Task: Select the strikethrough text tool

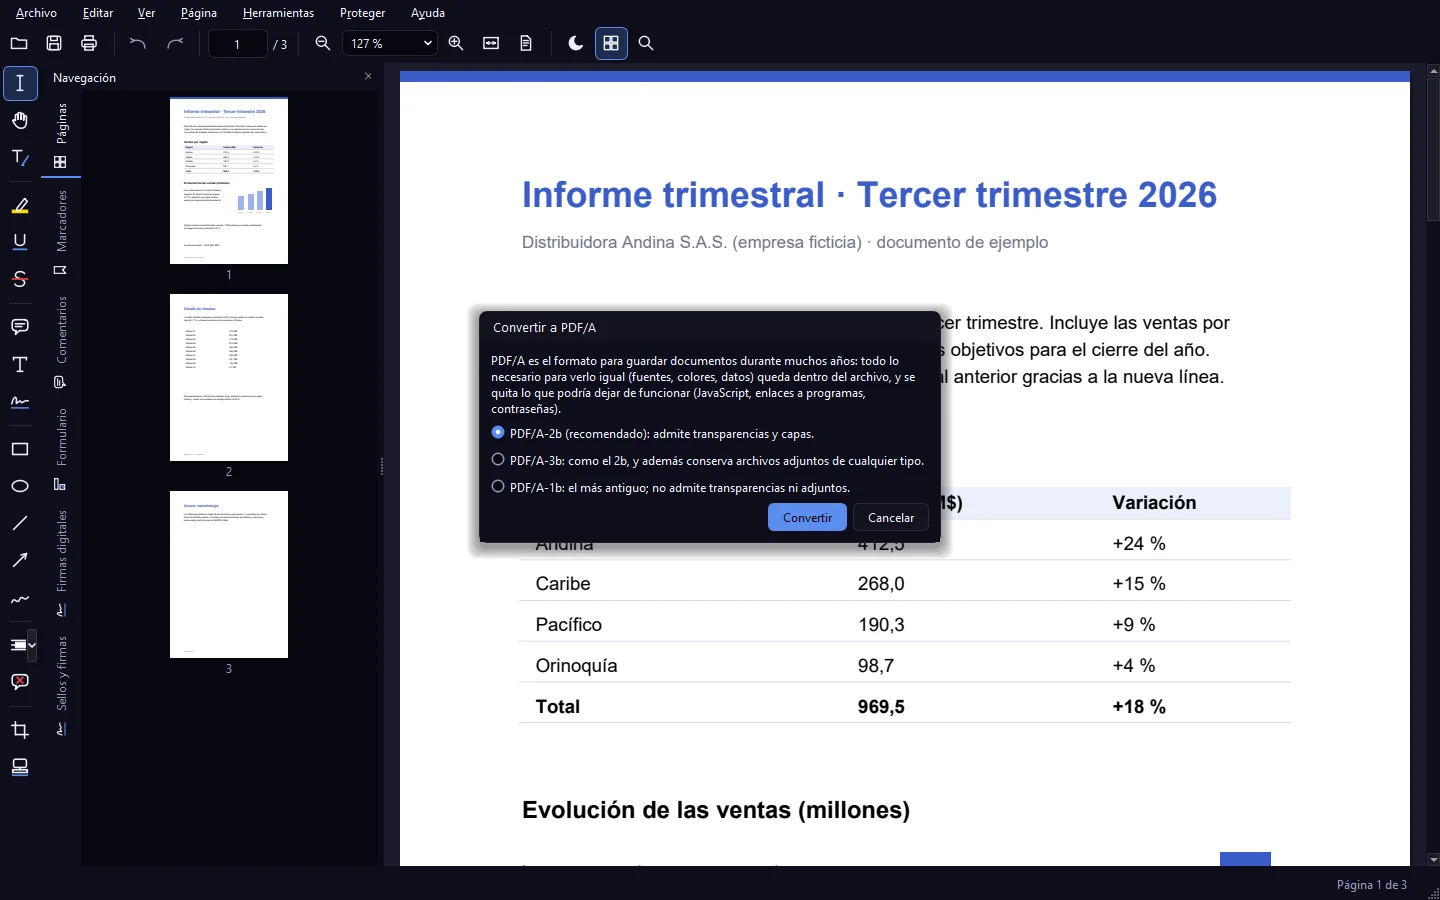Action: click(20, 279)
